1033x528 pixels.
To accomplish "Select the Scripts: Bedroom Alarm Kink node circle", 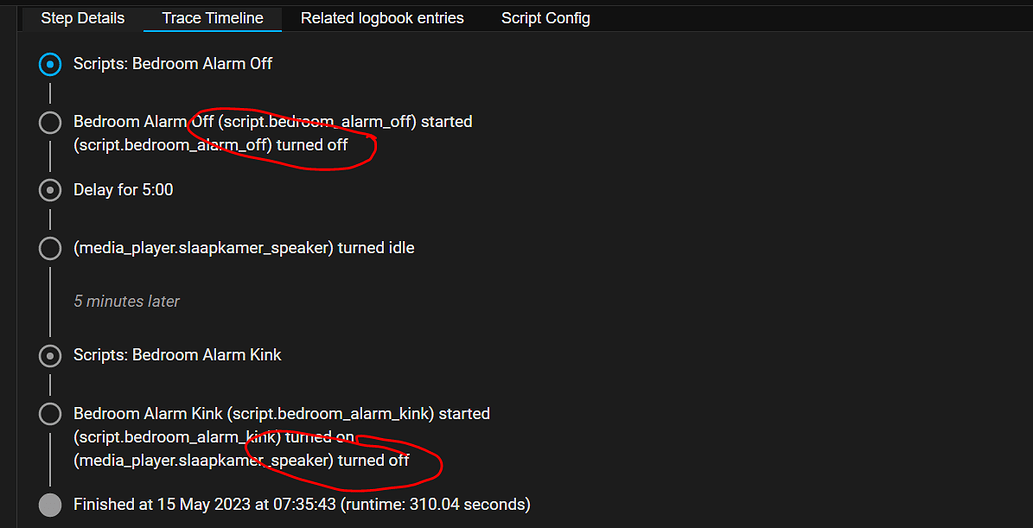I will coord(50,356).
